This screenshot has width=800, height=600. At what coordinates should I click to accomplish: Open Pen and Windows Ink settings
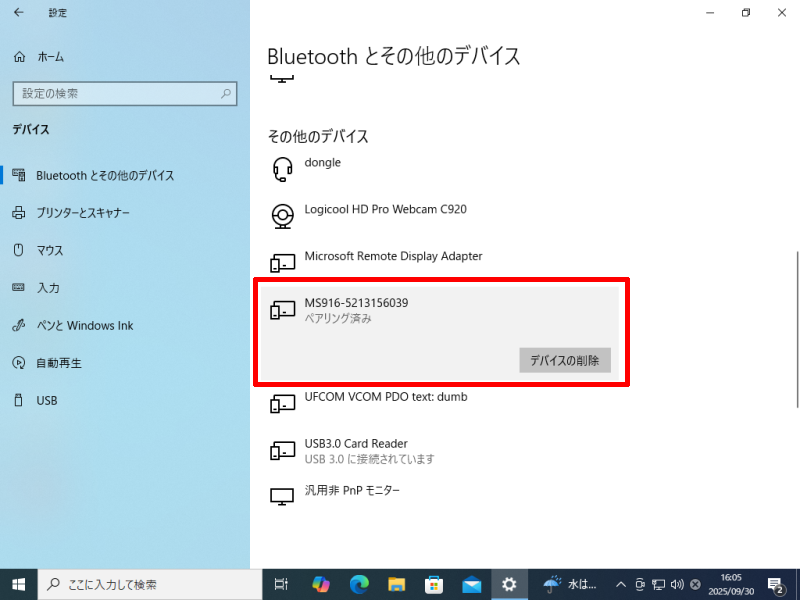coord(84,326)
